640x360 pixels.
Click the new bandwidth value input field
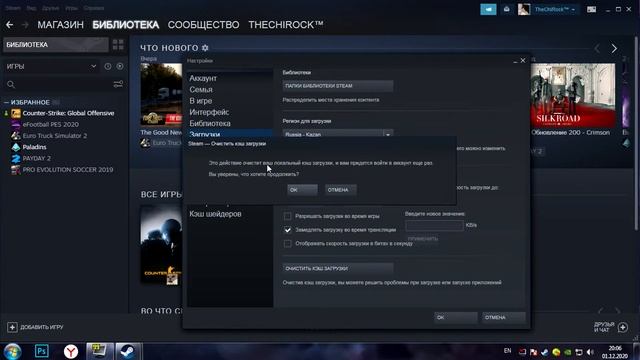click(x=434, y=225)
